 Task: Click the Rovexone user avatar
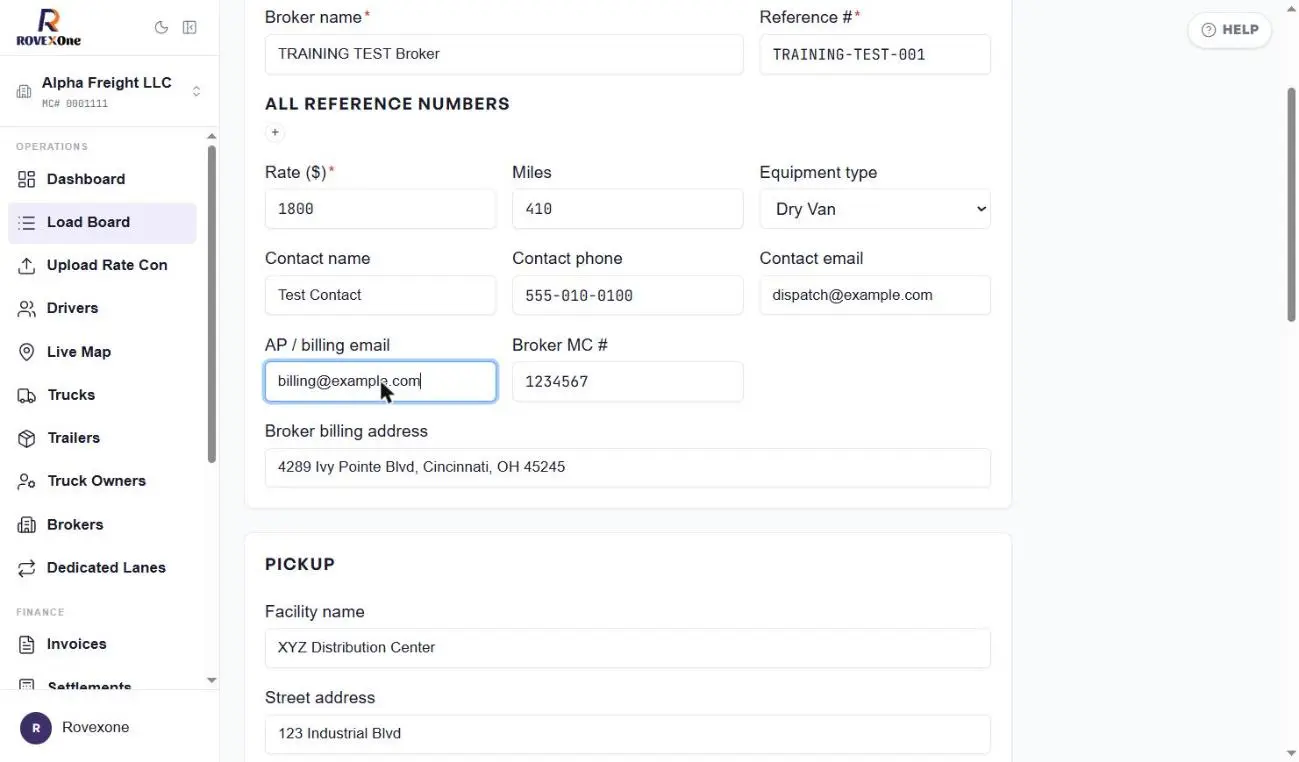point(36,728)
